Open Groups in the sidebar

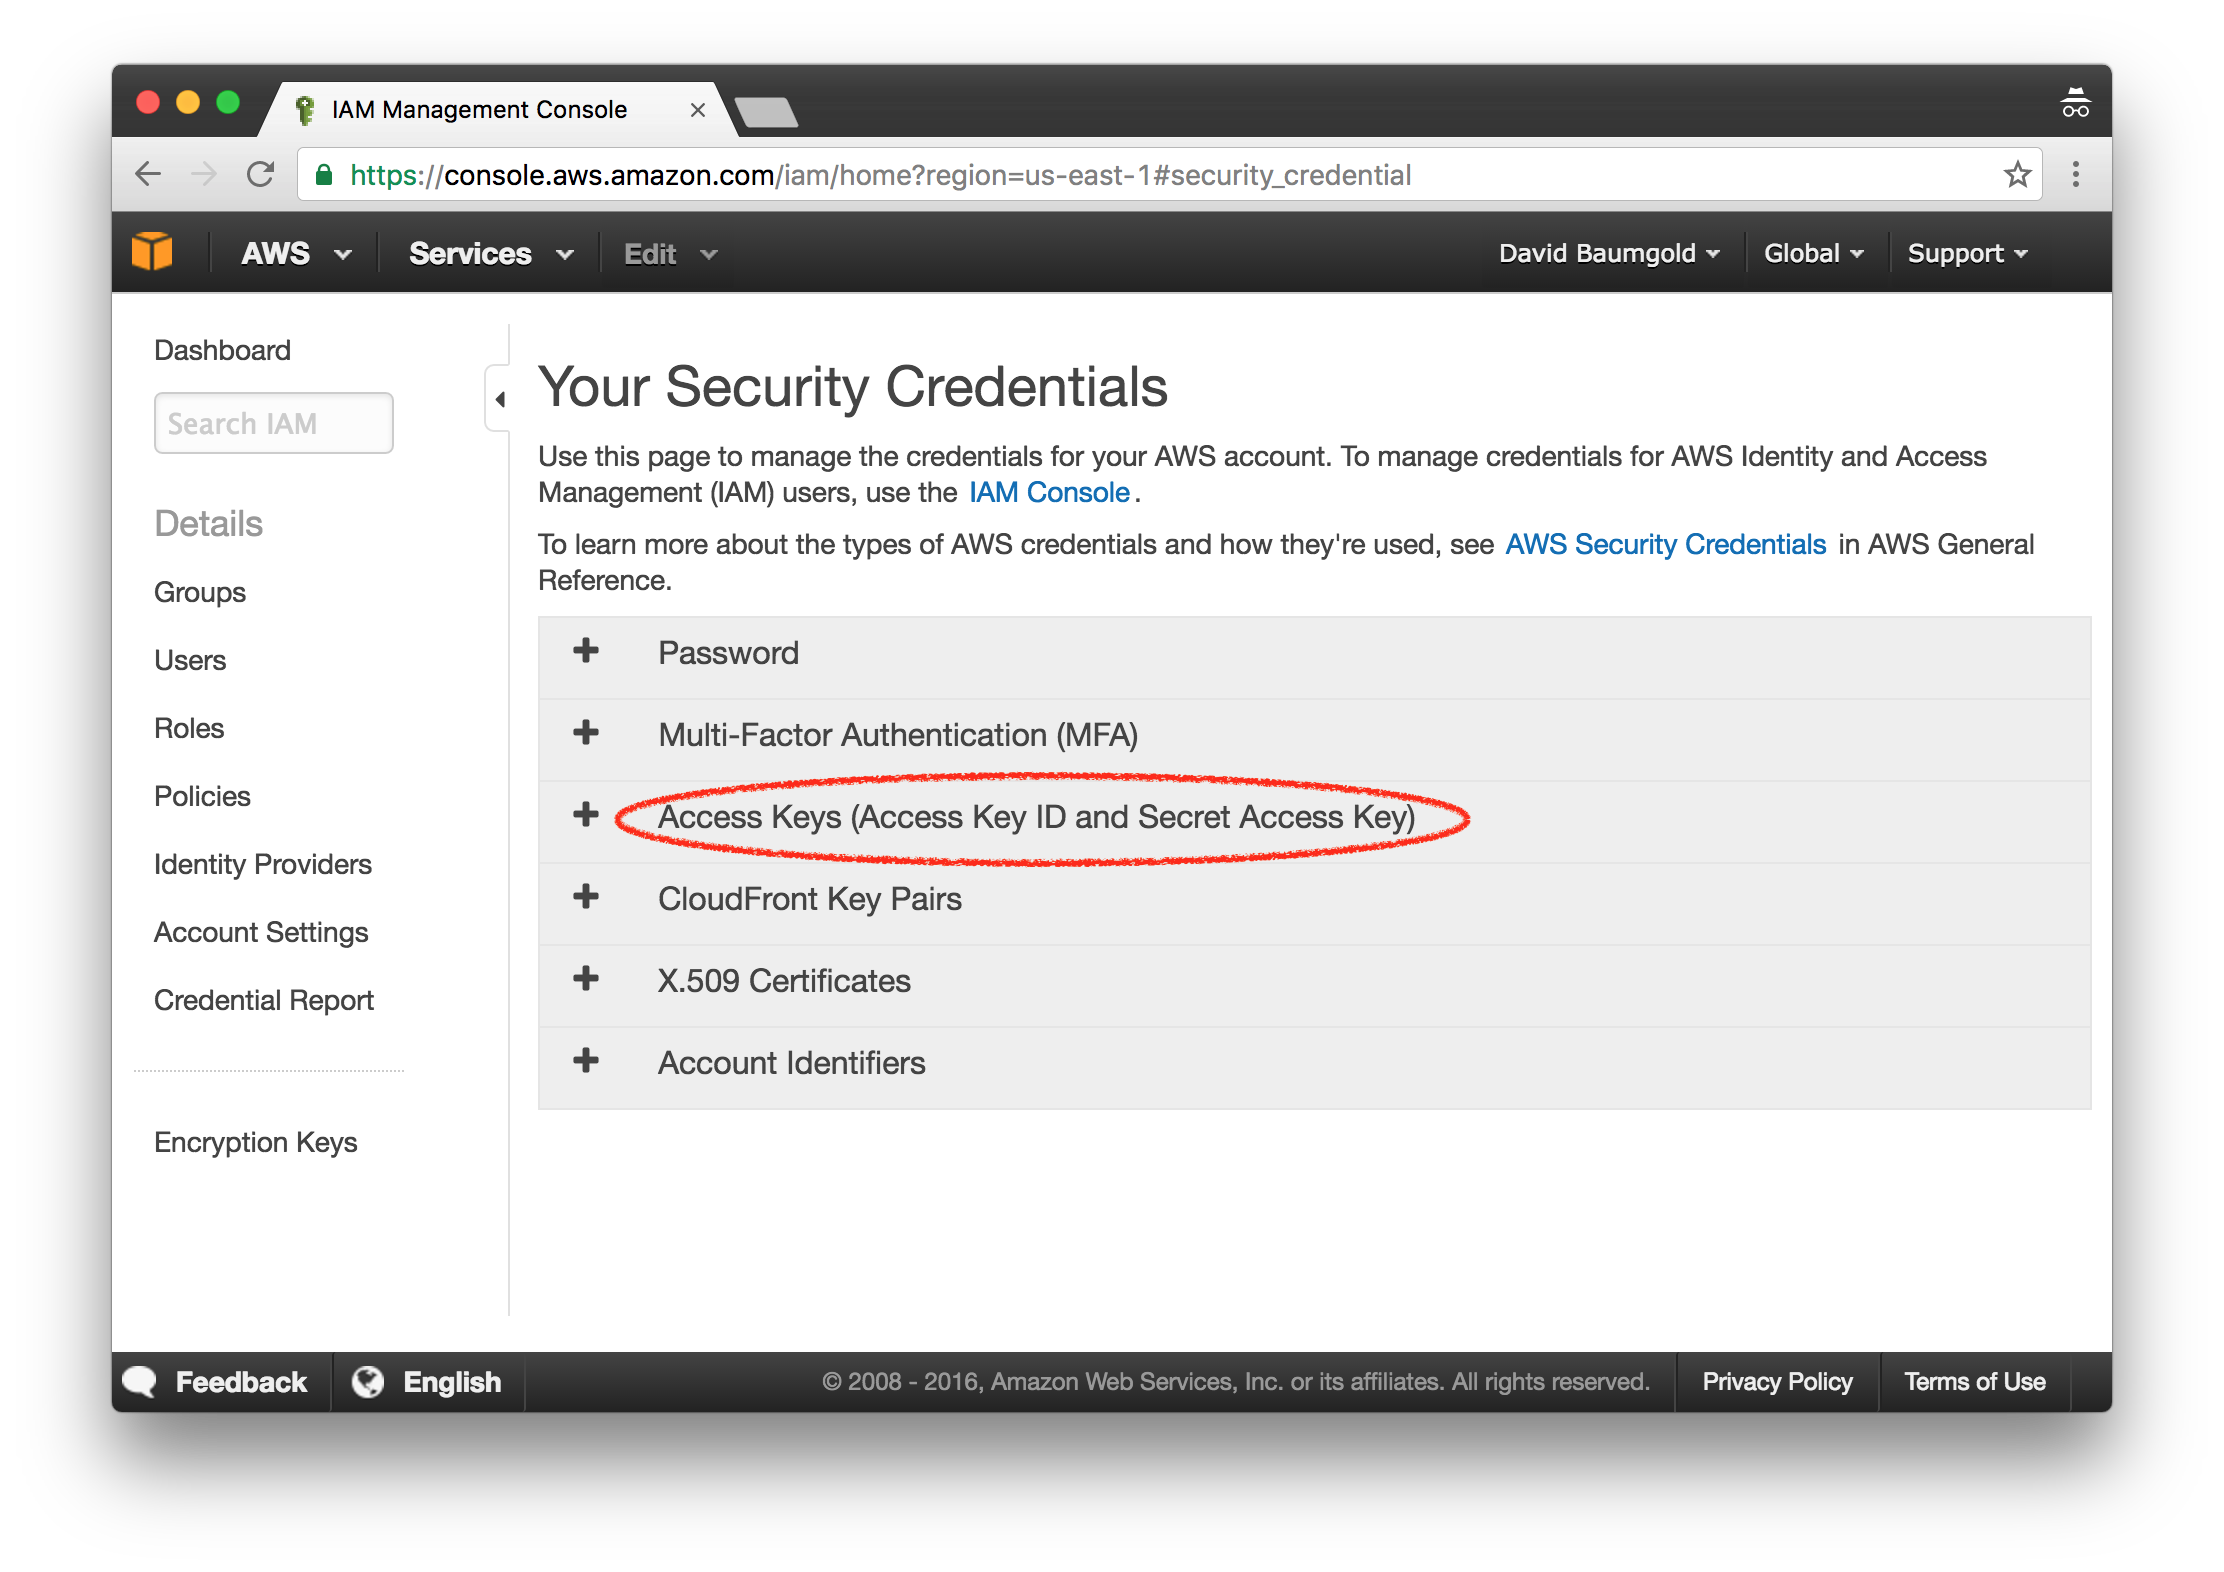(200, 592)
